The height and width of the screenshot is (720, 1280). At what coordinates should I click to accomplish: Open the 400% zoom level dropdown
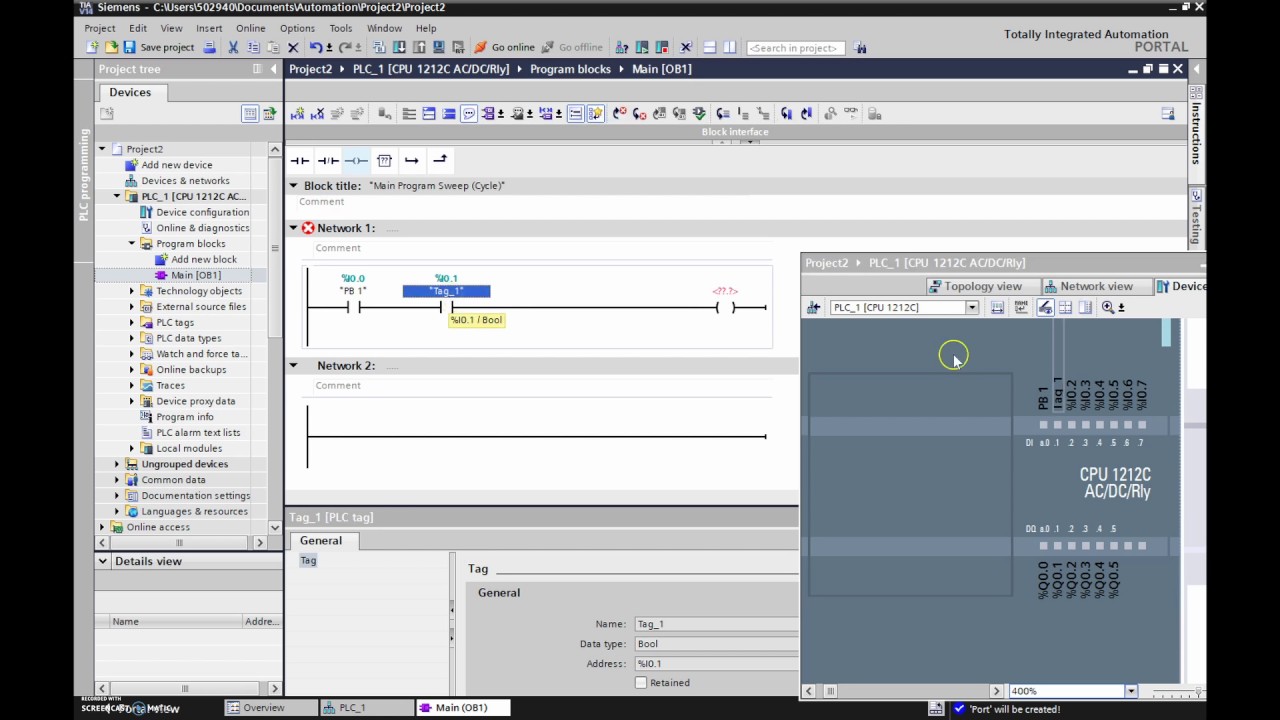click(1131, 691)
